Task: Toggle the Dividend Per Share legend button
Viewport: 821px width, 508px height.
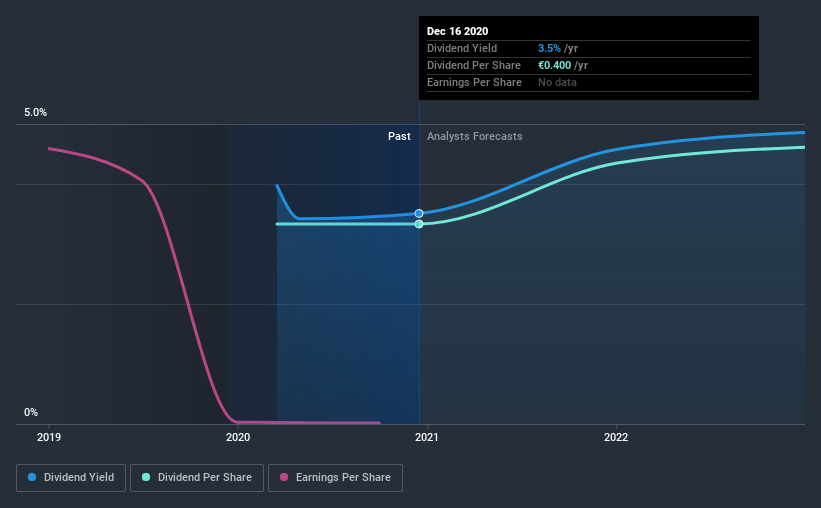Action: [x=197, y=478]
